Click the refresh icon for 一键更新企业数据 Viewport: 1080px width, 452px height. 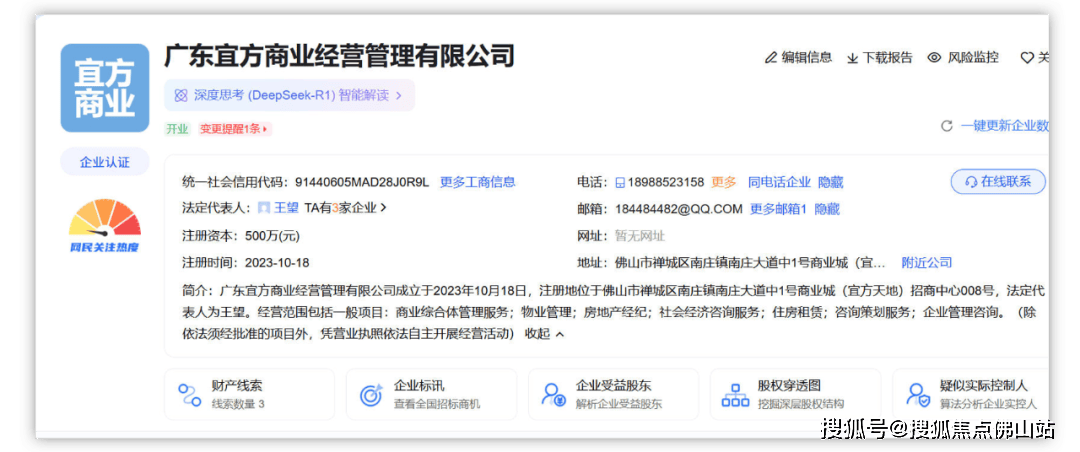click(946, 126)
